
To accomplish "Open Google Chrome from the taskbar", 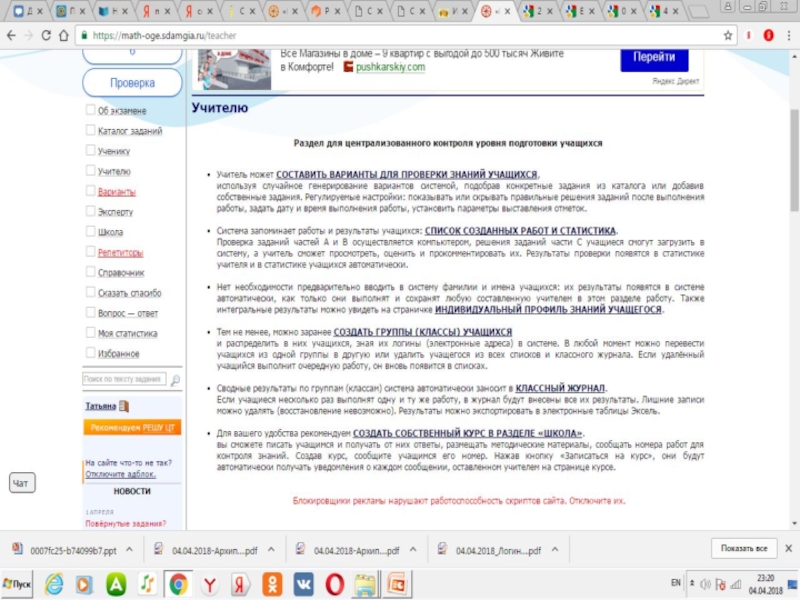I will [x=178, y=582].
